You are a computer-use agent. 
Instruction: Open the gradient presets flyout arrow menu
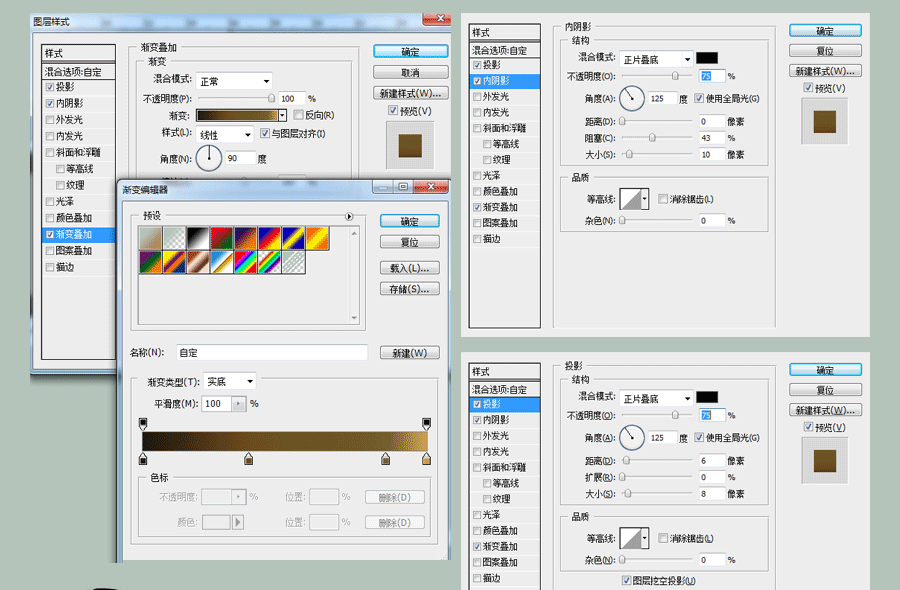coord(349,216)
